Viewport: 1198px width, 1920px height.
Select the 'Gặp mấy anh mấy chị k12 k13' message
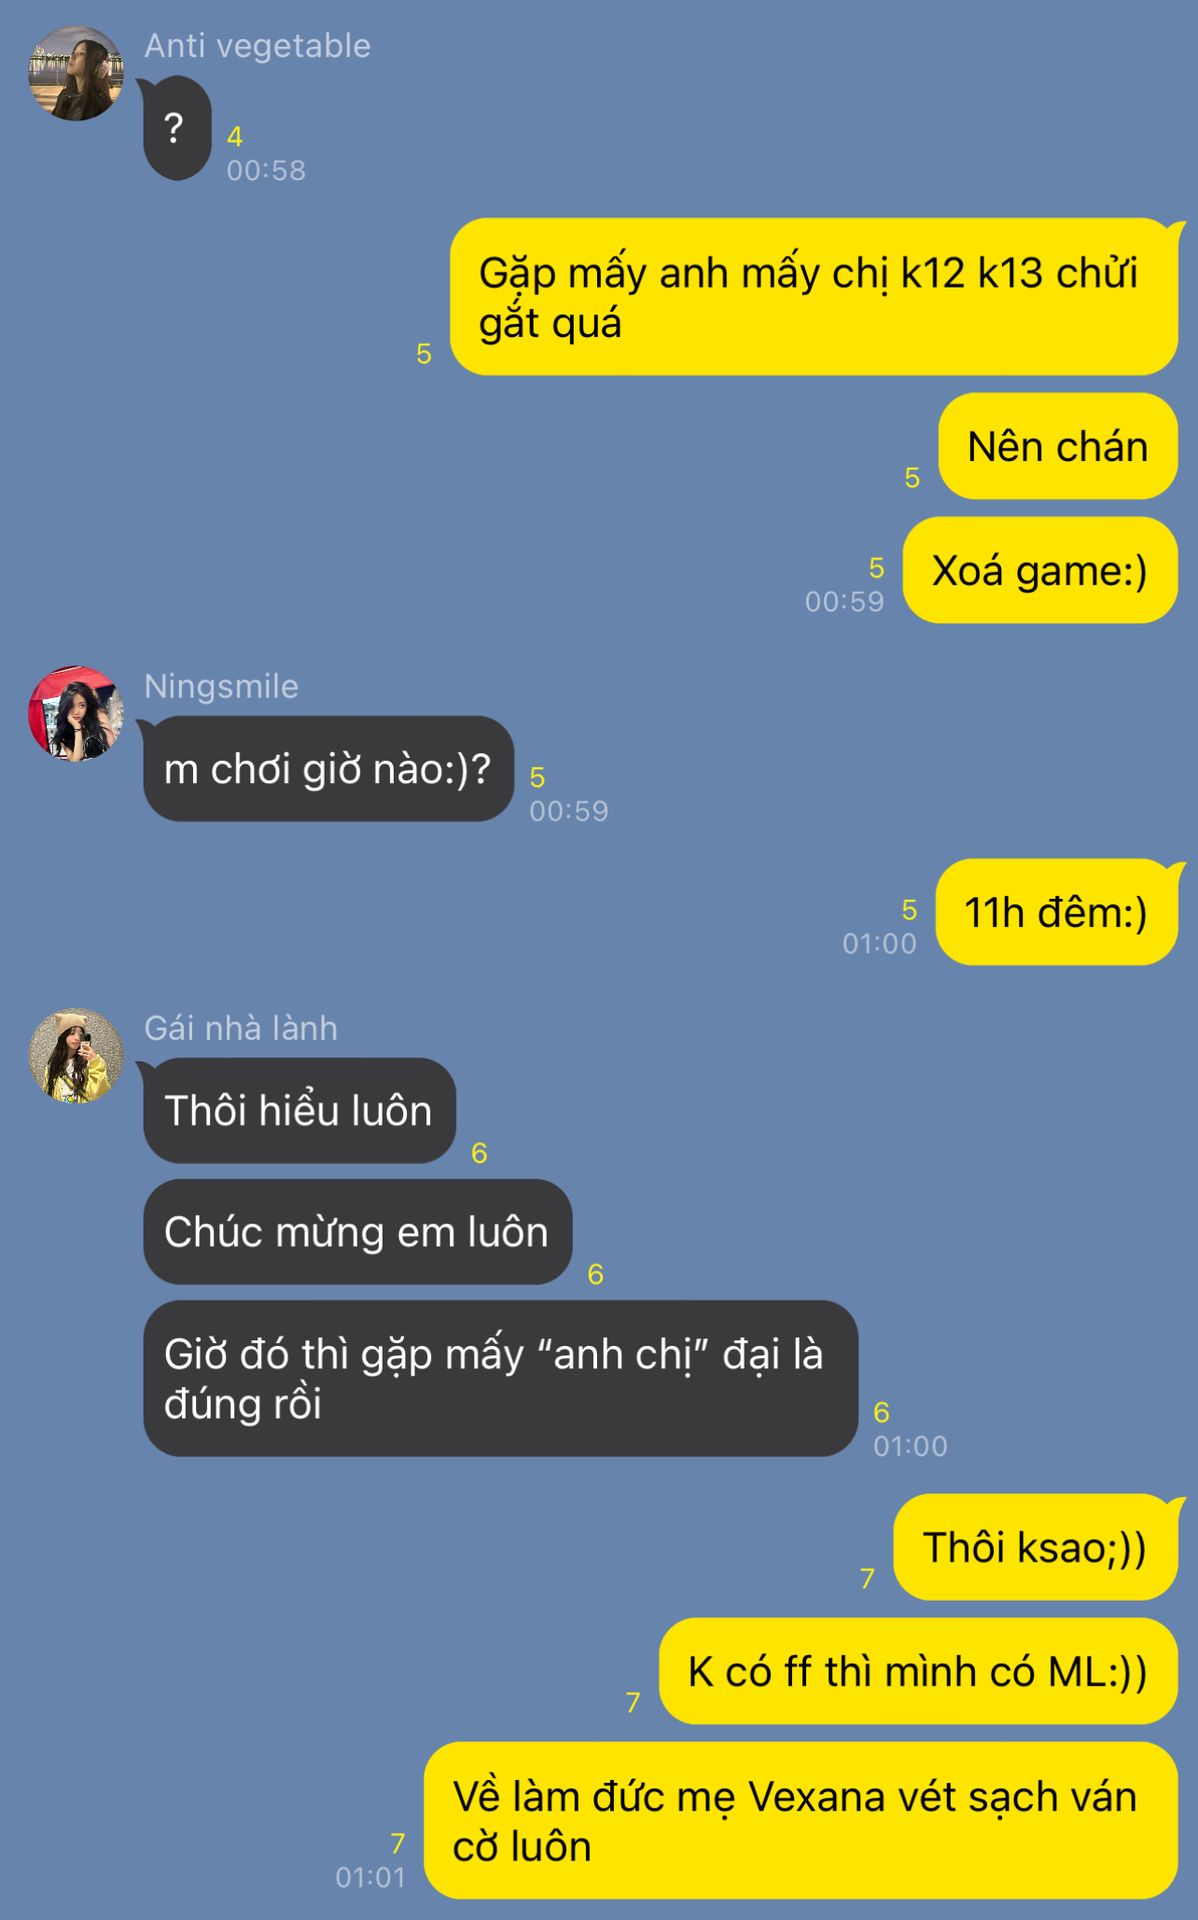click(x=814, y=297)
